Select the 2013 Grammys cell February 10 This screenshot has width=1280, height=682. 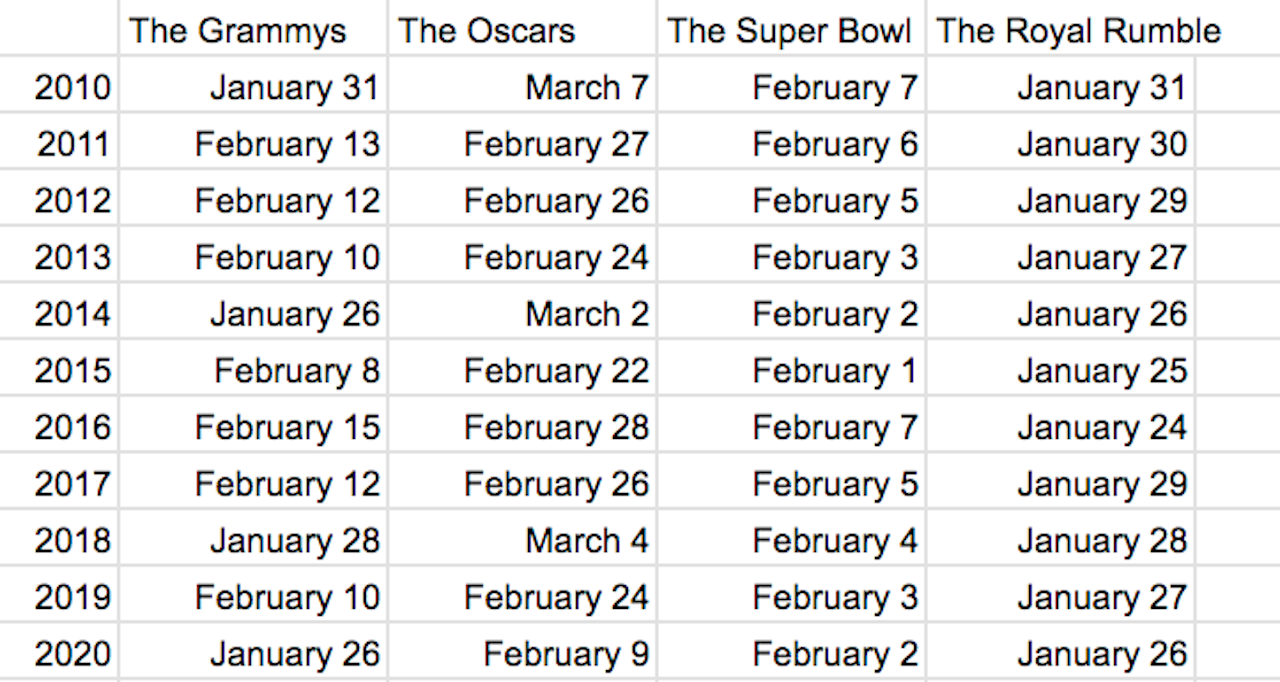253,258
